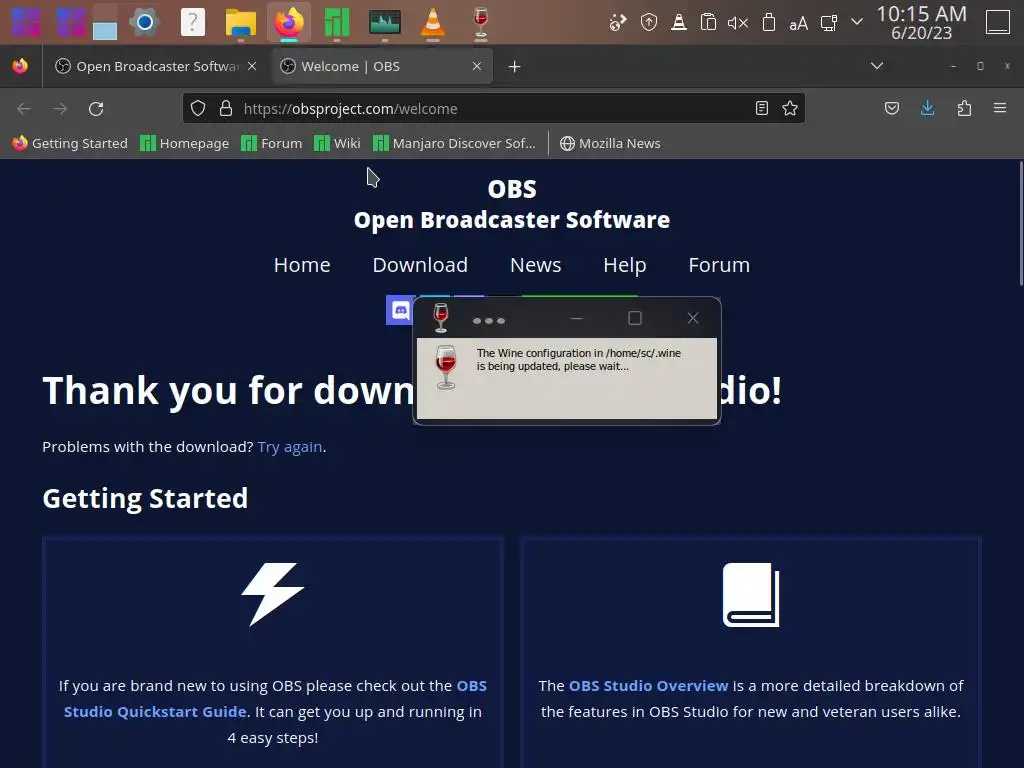
Task: Open the OBS Studio Quickstart Guide link
Action: pyautogui.click(x=275, y=699)
